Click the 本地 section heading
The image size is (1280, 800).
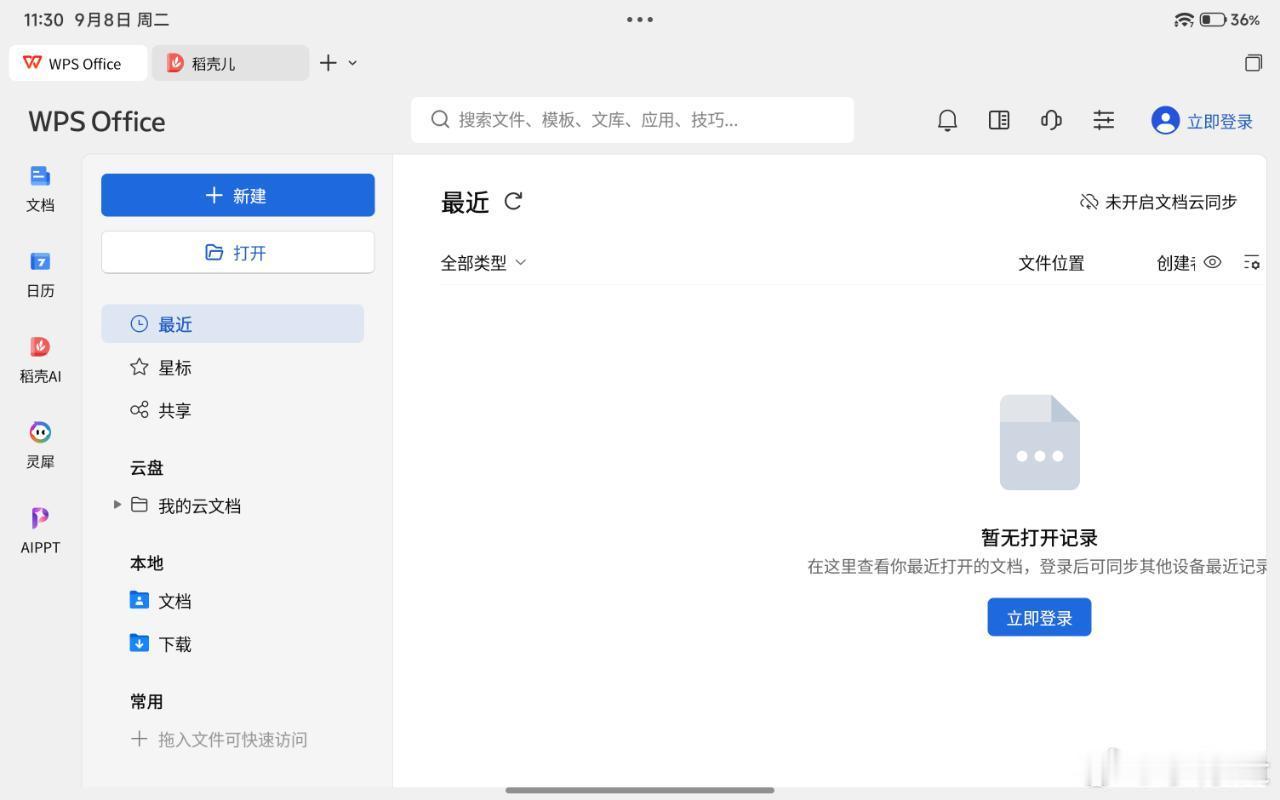point(146,563)
